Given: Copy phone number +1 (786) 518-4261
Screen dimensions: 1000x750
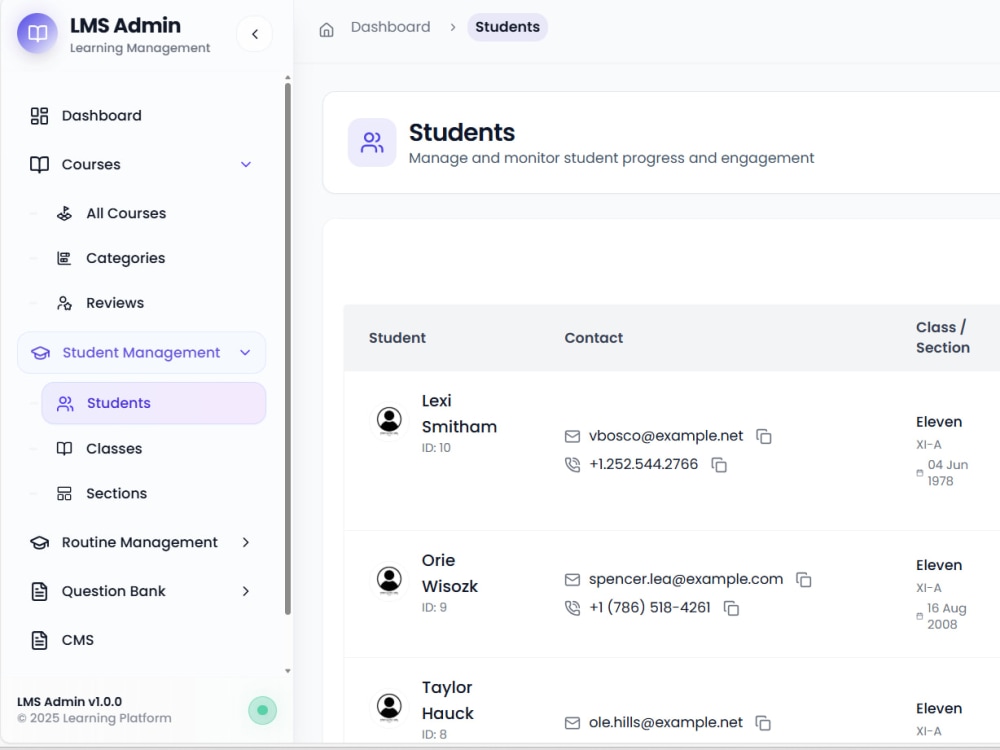Looking at the screenshot, I should click(x=732, y=608).
